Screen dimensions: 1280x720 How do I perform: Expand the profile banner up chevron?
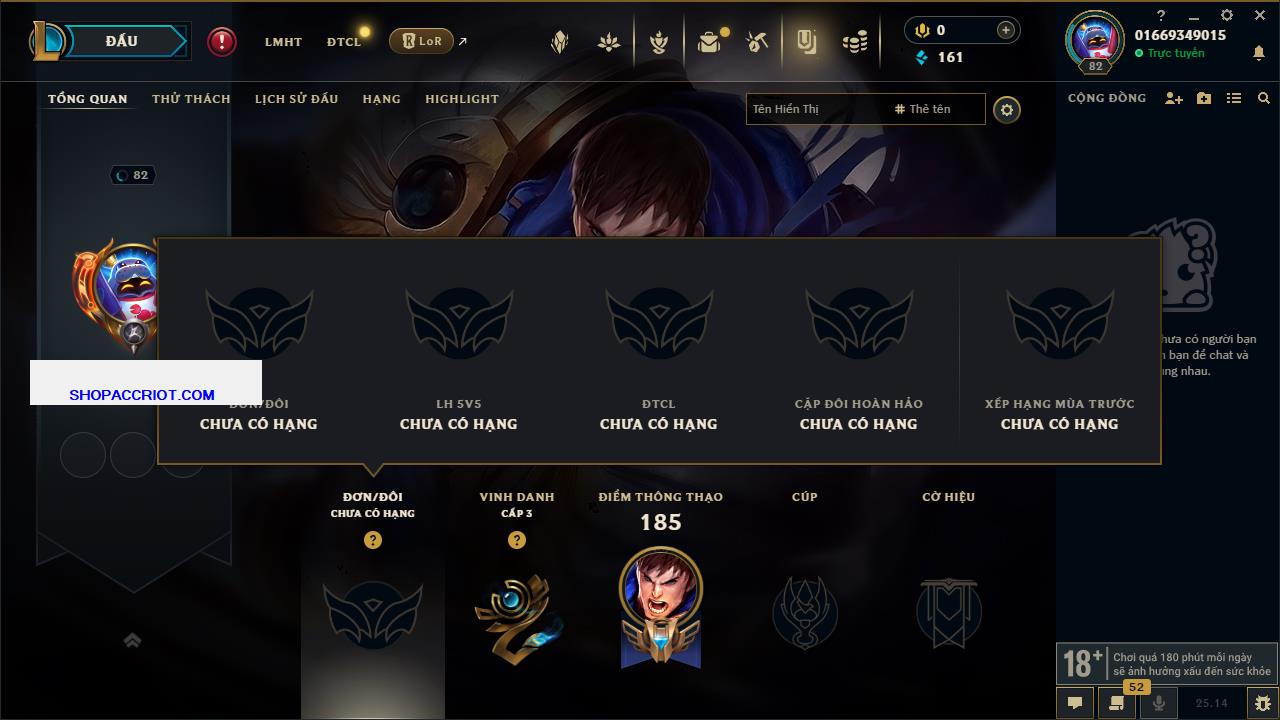132,640
